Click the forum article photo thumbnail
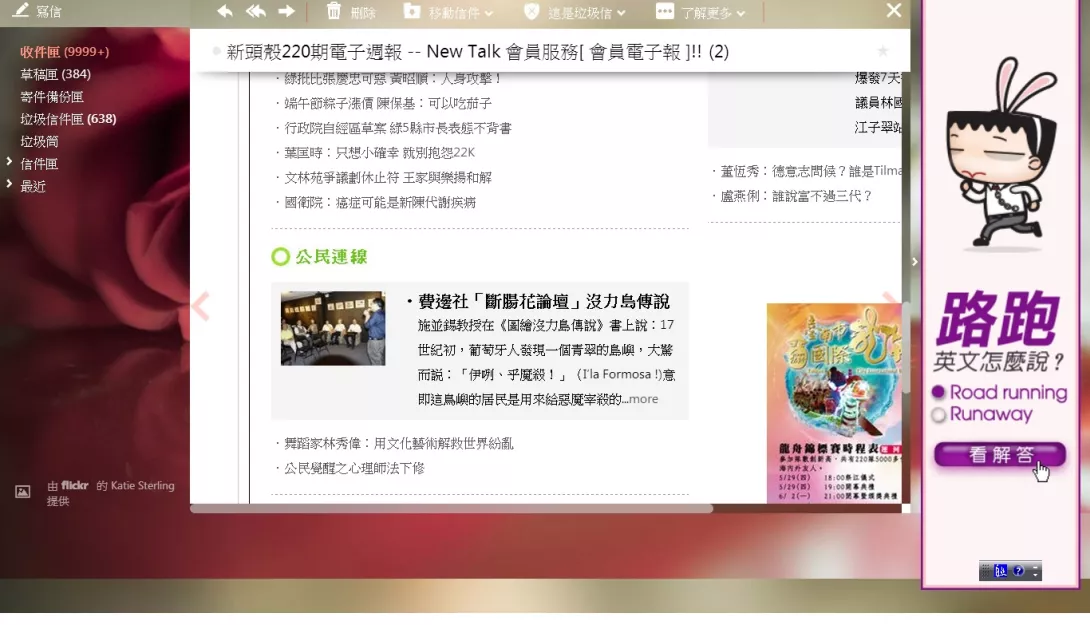This screenshot has width=1090, height=625. pyautogui.click(x=333, y=328)
